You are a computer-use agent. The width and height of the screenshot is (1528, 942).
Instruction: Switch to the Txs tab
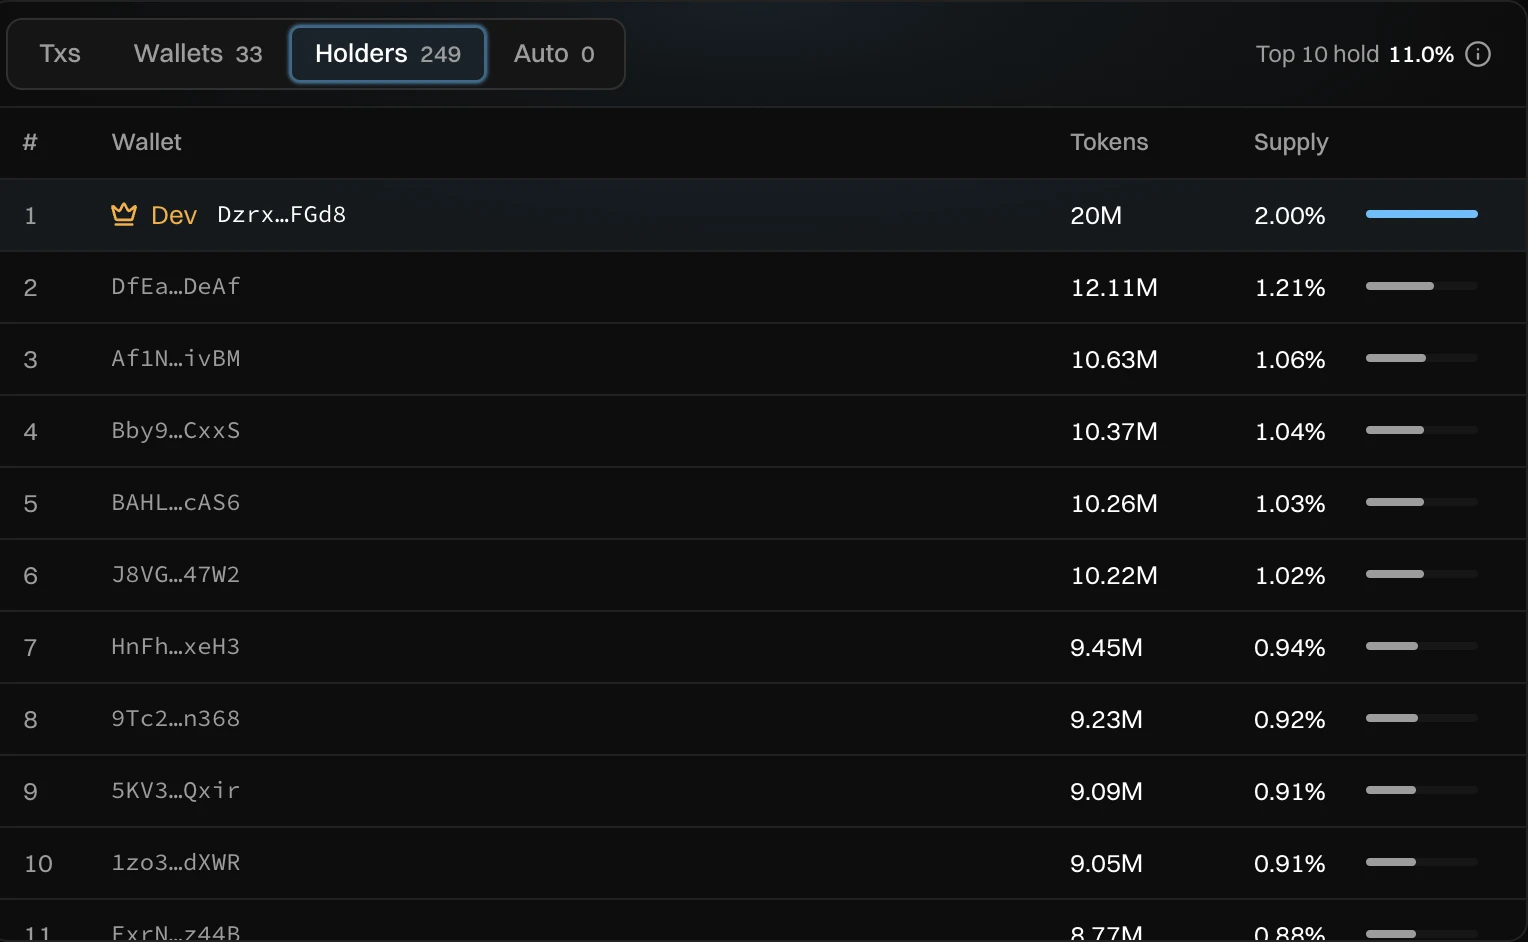click(x=60, y=54)
